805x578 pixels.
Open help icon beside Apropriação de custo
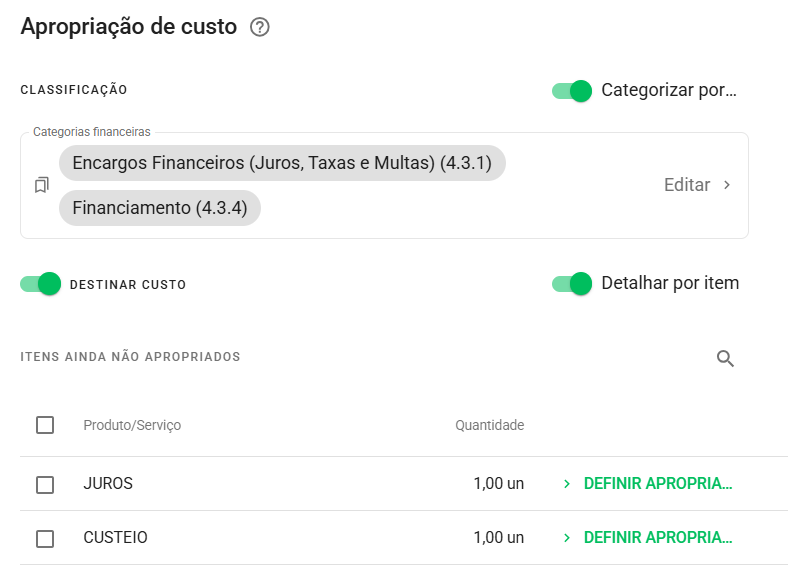click(x=260, y=27)
